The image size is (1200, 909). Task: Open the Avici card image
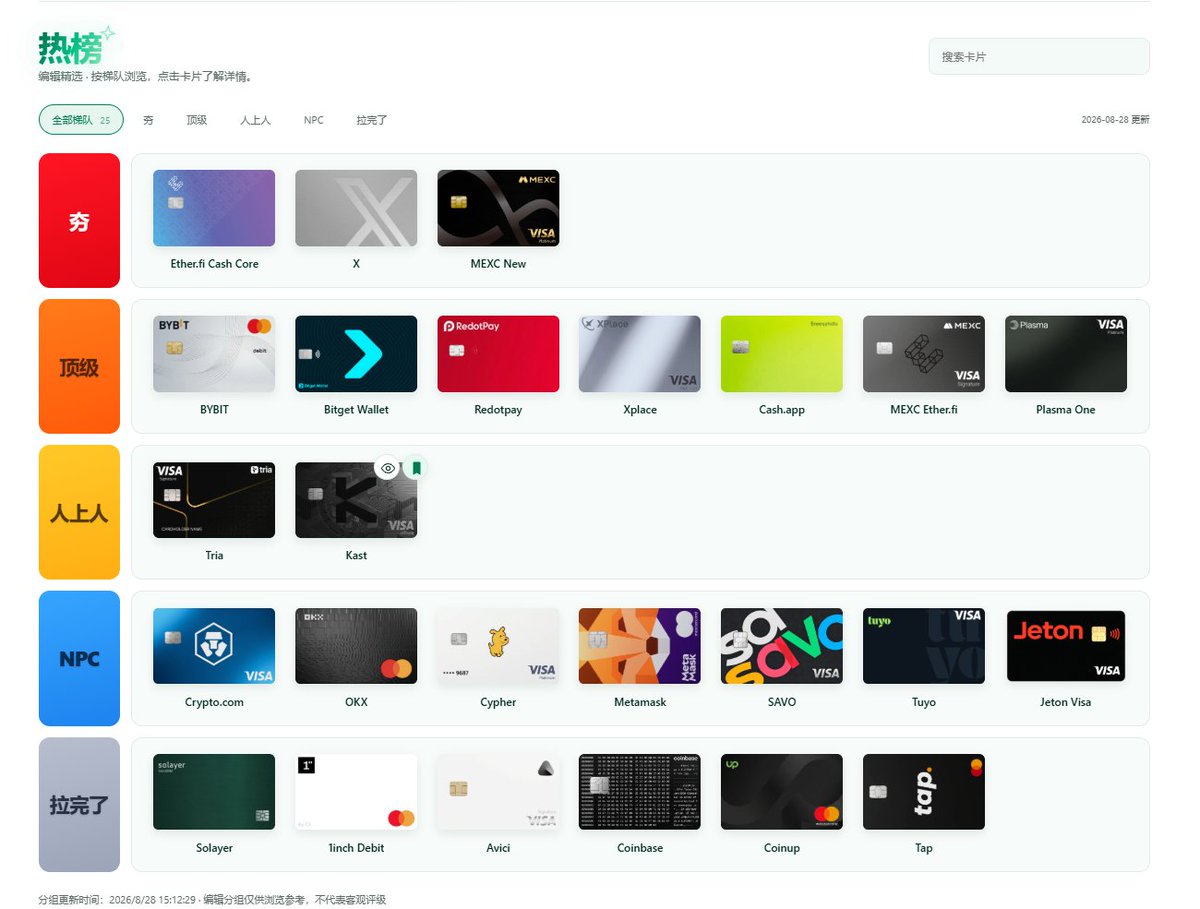tap(498, 792)
